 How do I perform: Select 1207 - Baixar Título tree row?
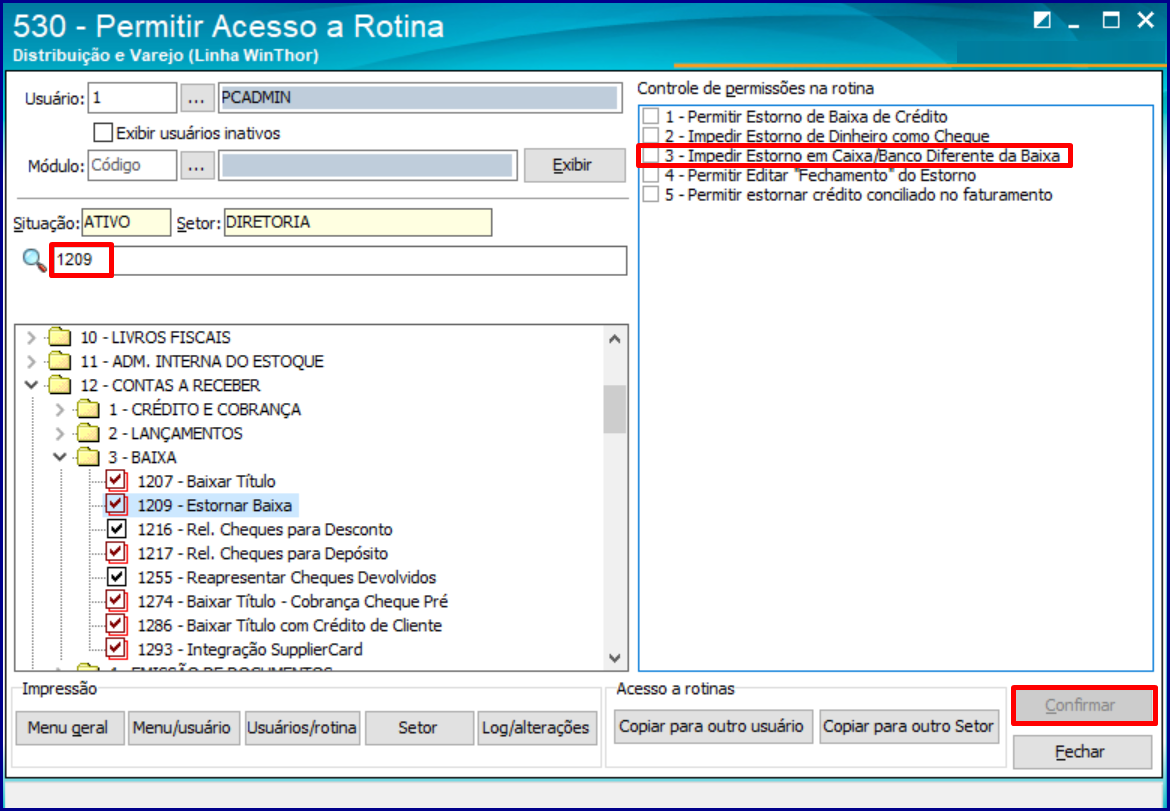tap(207, 481)
